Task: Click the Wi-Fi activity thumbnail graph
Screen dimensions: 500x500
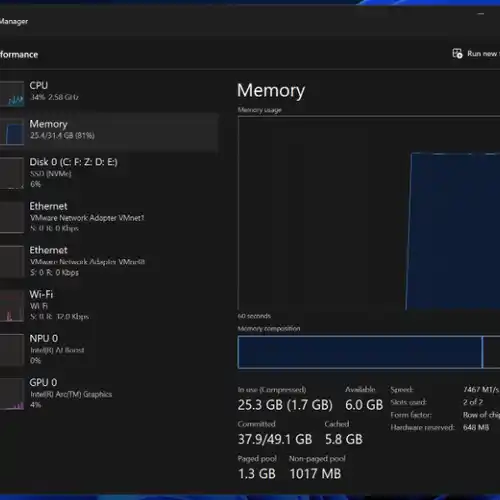Action: 12,306
